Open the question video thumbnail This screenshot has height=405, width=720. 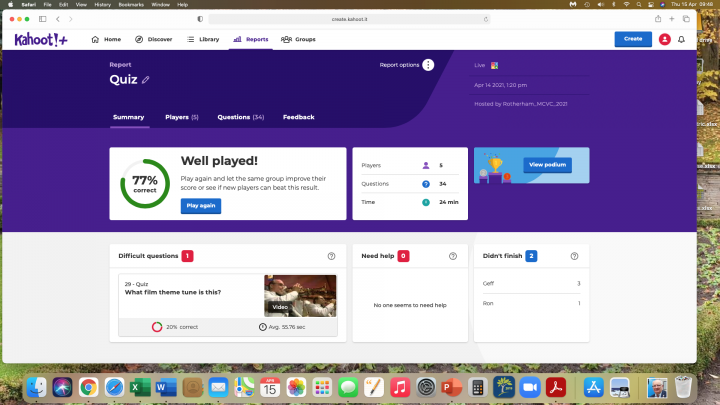coord(300,295)
